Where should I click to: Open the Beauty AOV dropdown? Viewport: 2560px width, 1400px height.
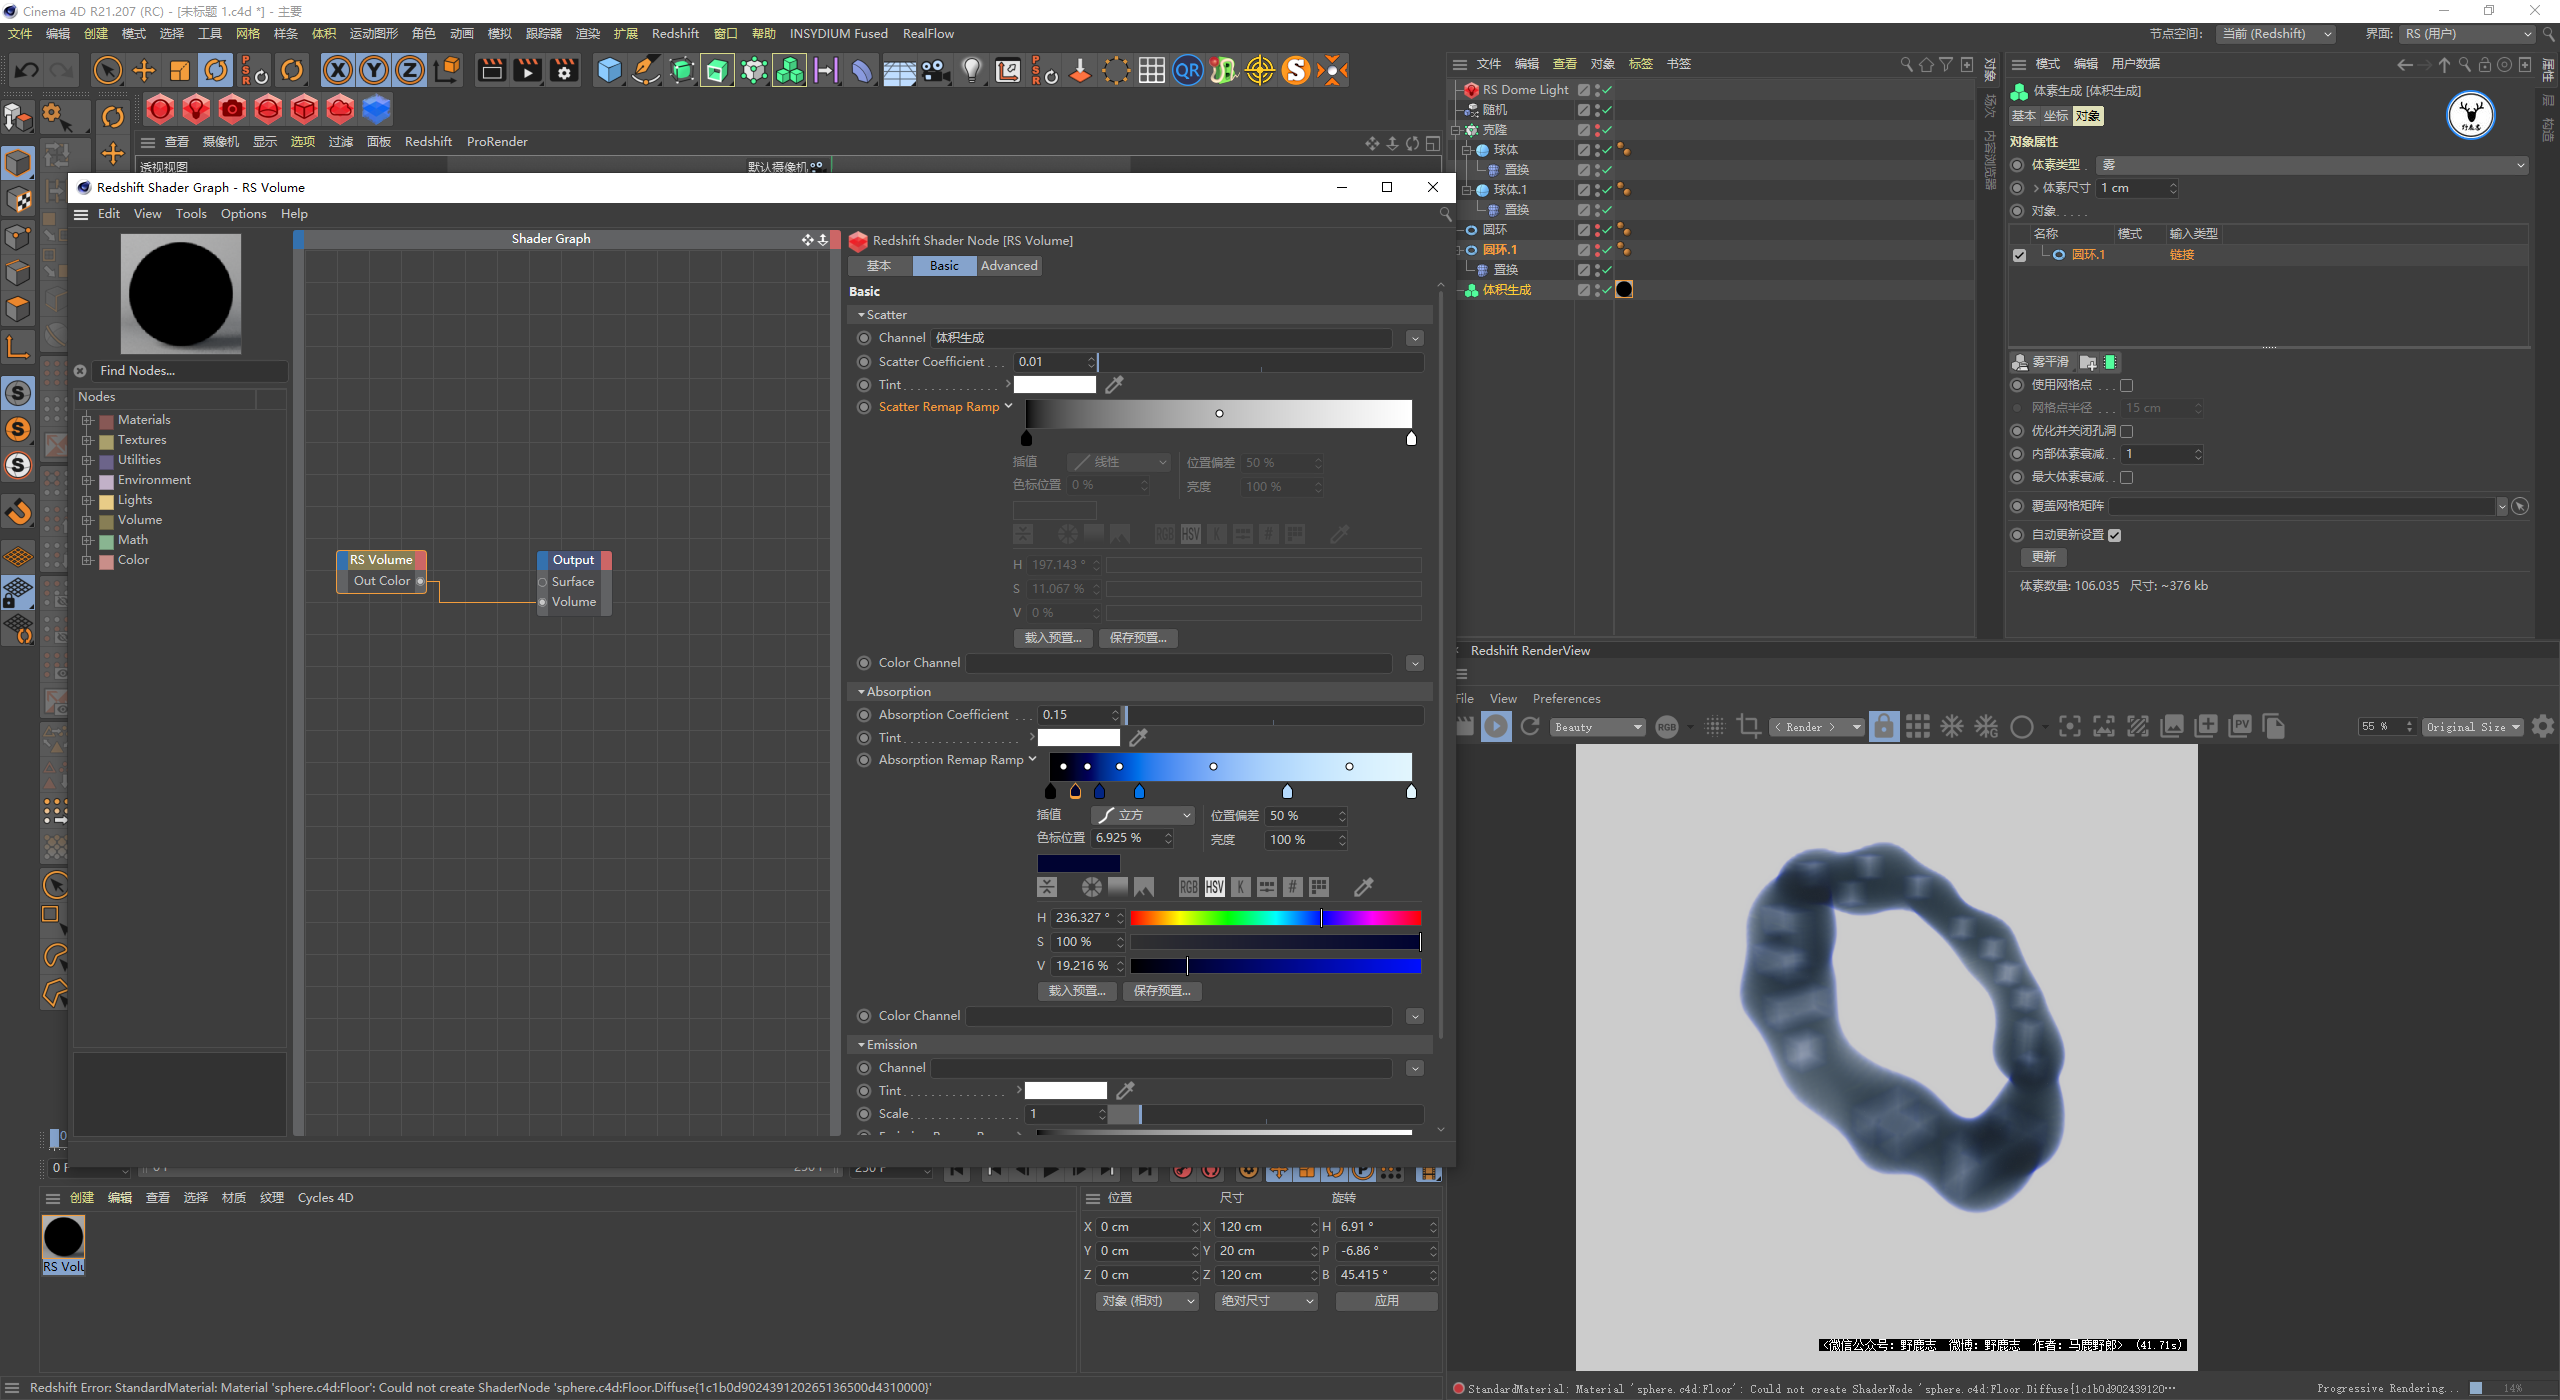click(x=1597, y=727)
